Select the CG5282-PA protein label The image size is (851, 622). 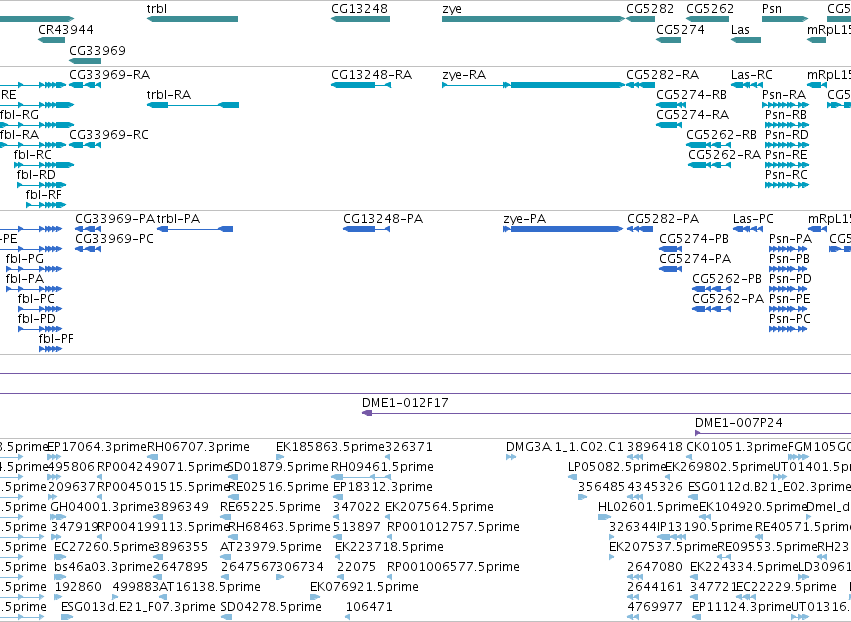663,219
